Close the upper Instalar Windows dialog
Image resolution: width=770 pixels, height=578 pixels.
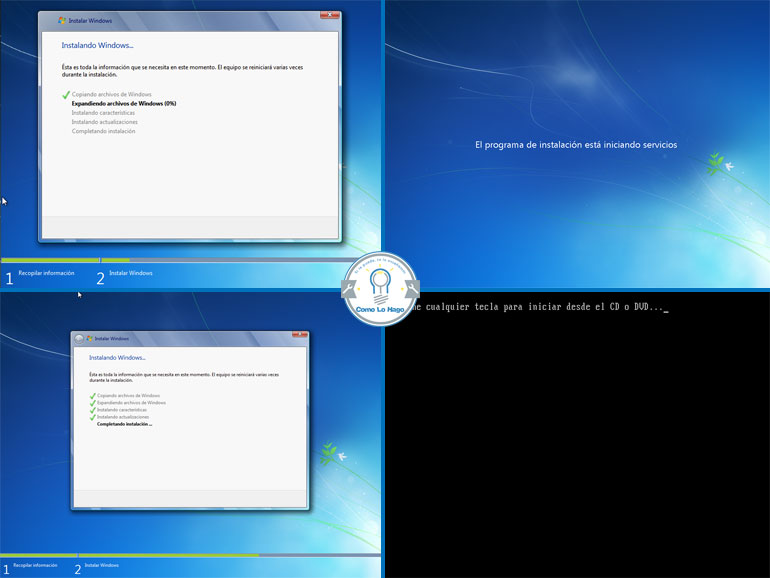pyautogui.click(x=330, y=15)
